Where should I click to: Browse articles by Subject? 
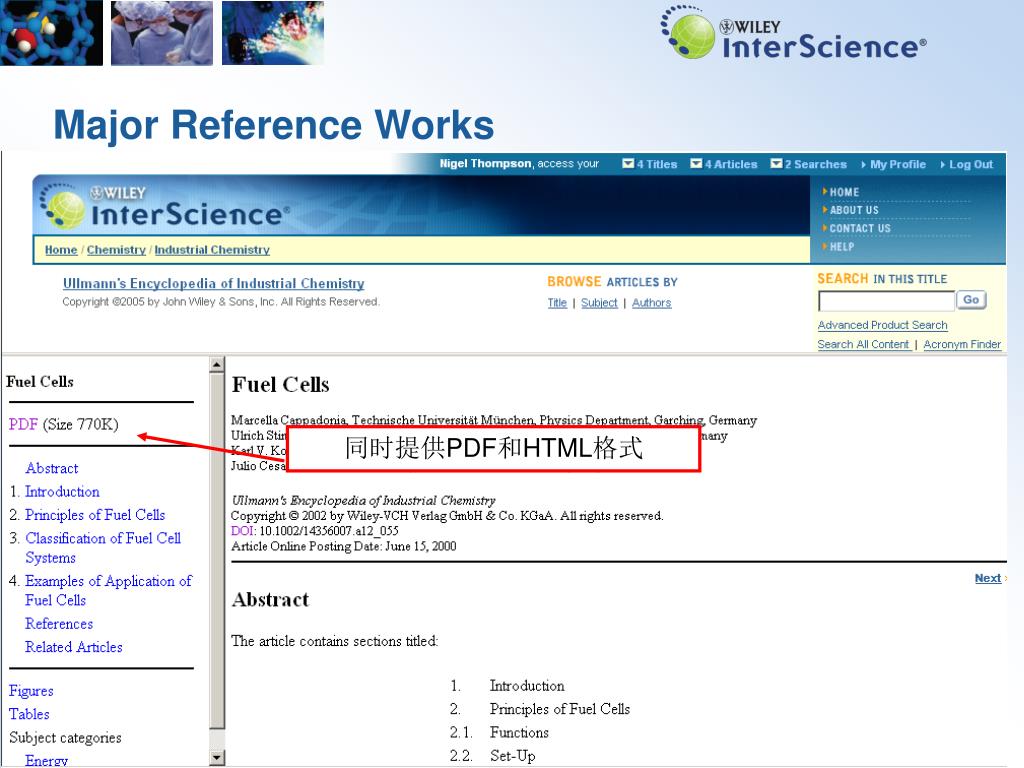599,303
